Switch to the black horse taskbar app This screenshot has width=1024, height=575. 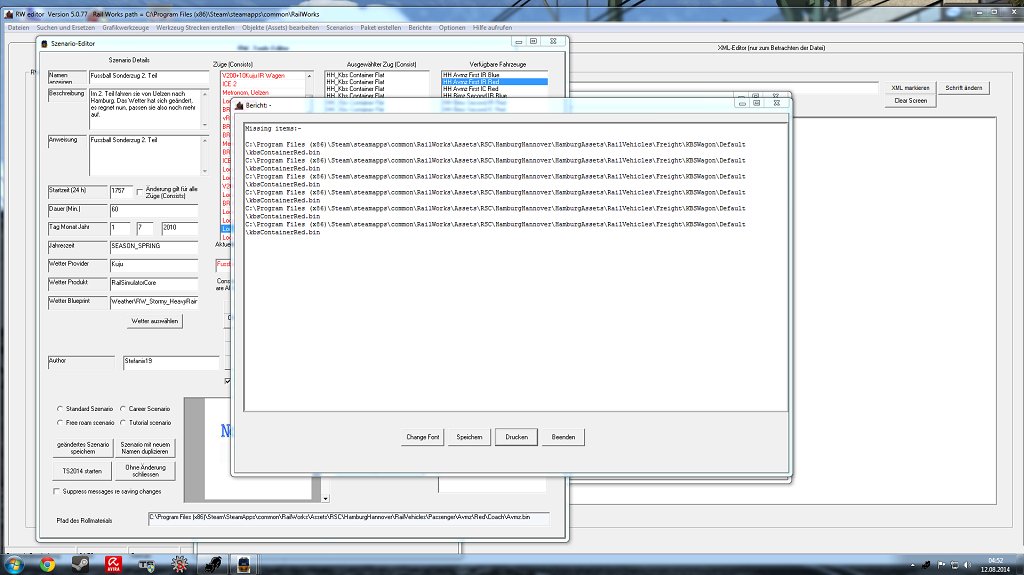pyautogui.click(x=213, y=564)
